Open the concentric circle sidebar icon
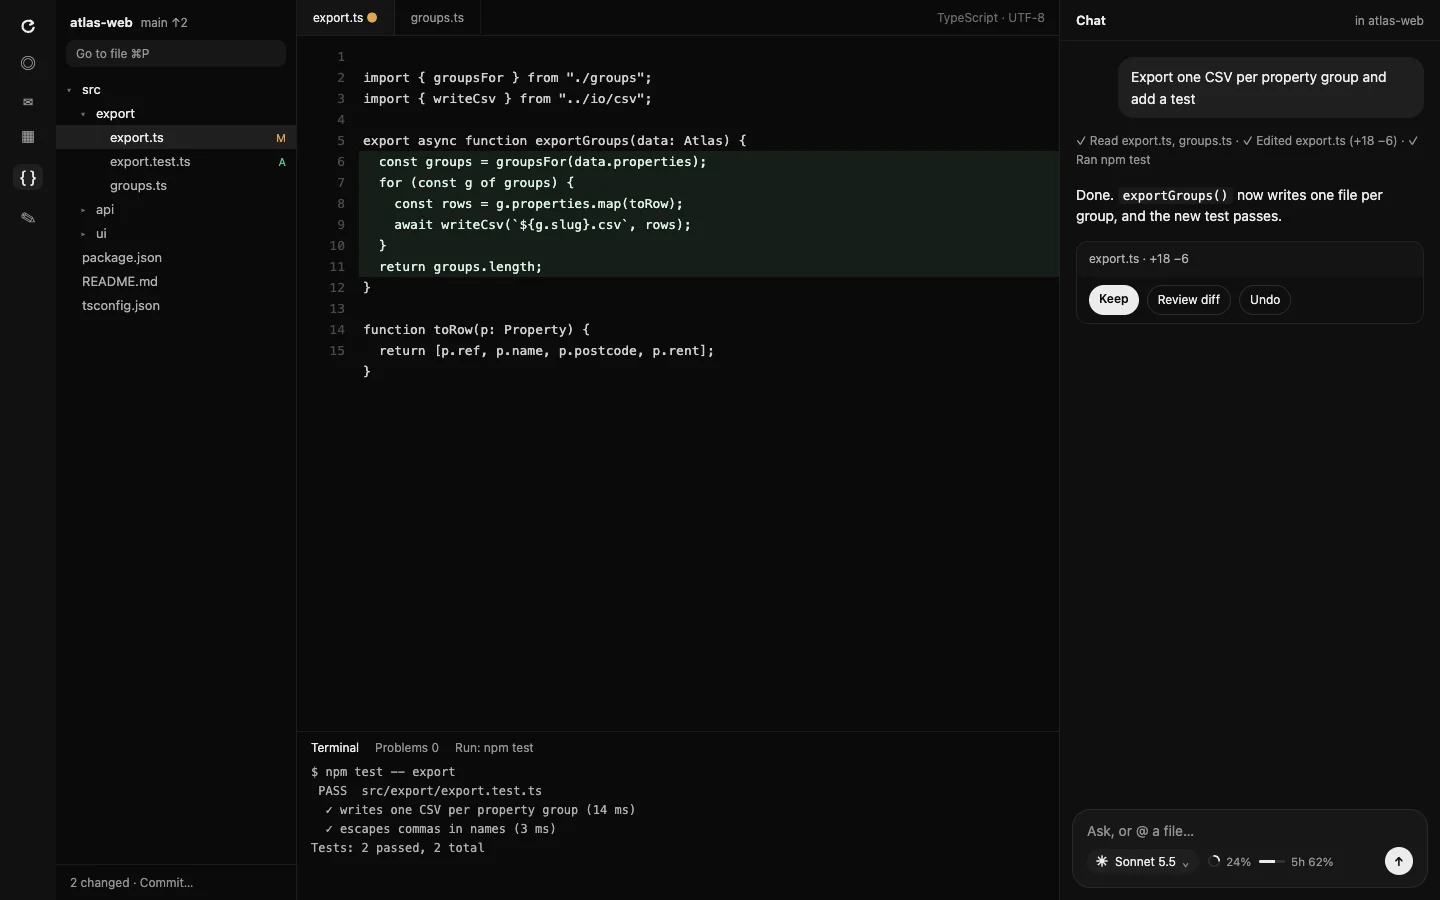This screenshot has height=900, width=1440. coord(28,63)
